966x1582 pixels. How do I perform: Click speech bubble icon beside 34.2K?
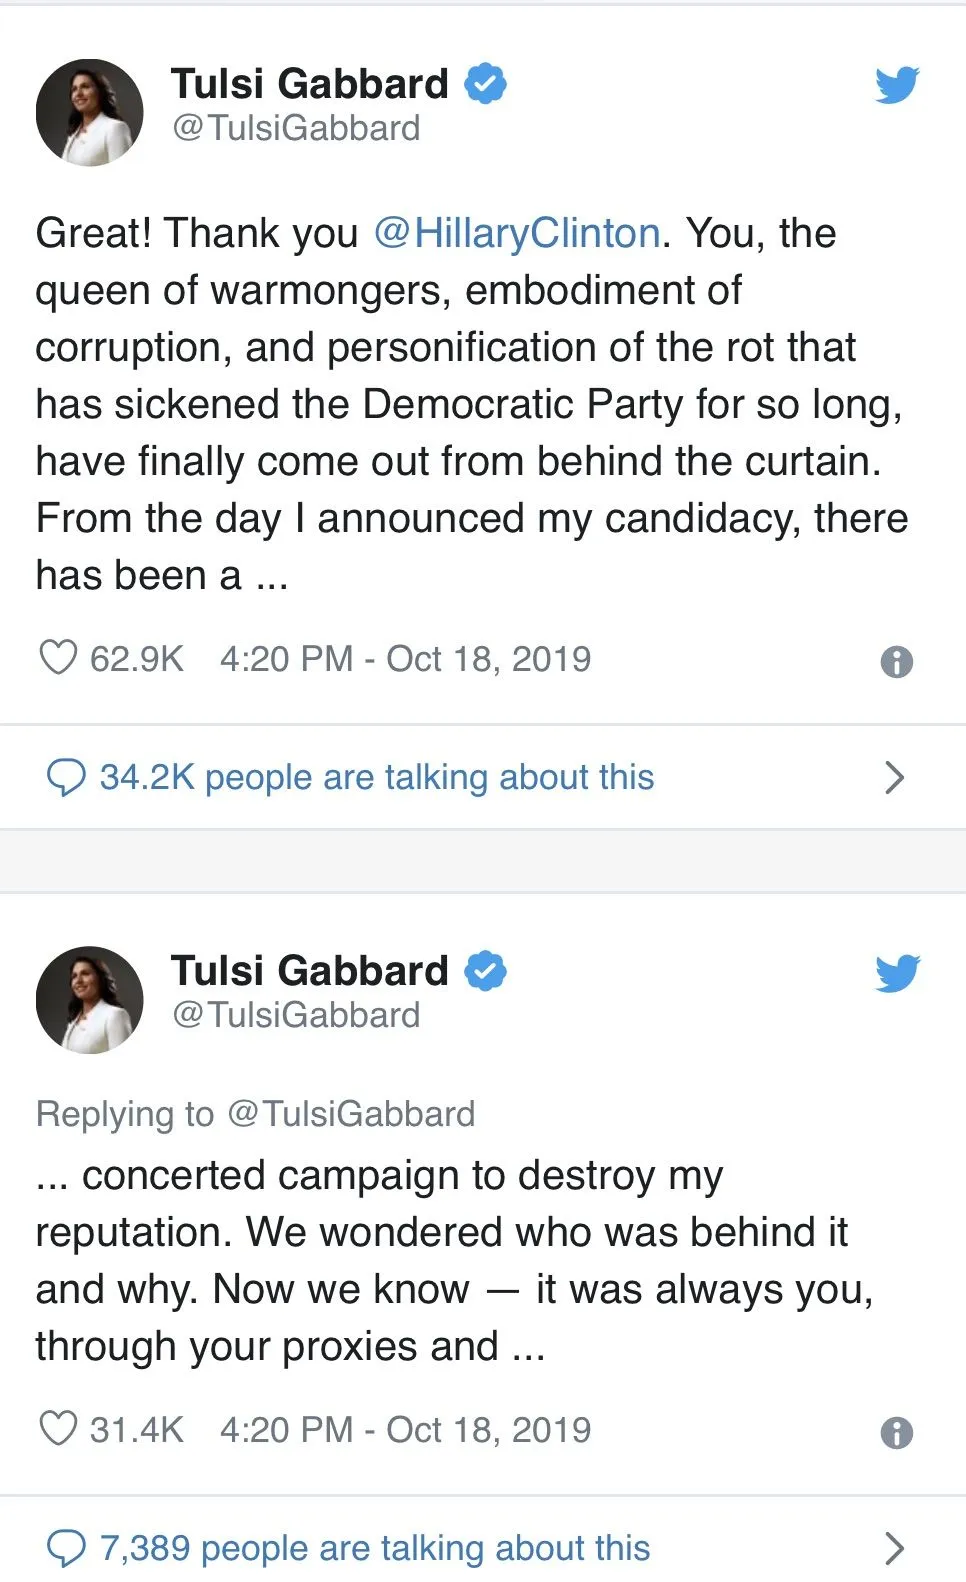(x=66, y=777)
